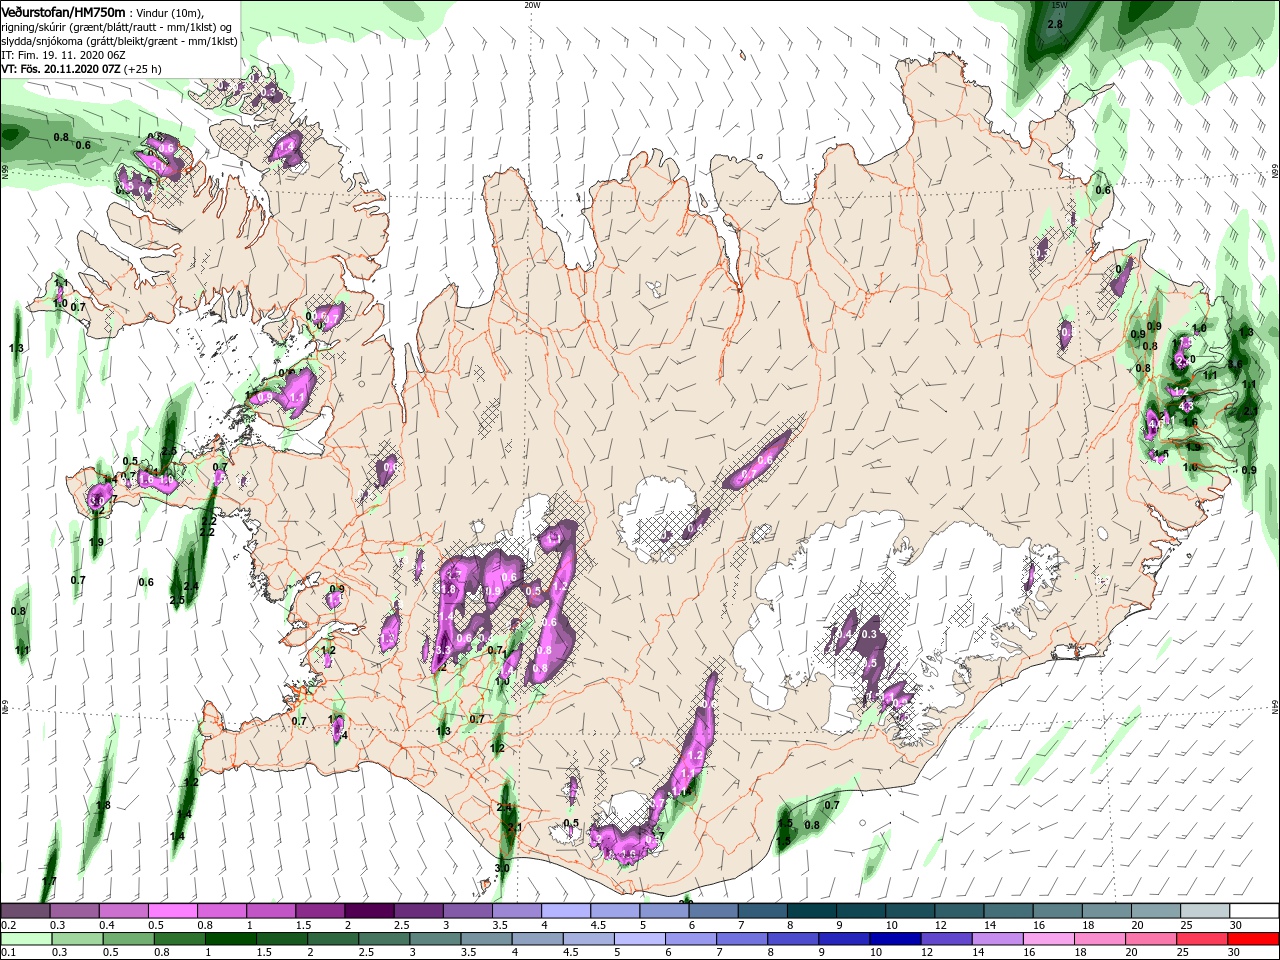The image size is (1280, 960).
Task: Pick upper legend dark purple swatch at 2
Action: click(368, 911)
